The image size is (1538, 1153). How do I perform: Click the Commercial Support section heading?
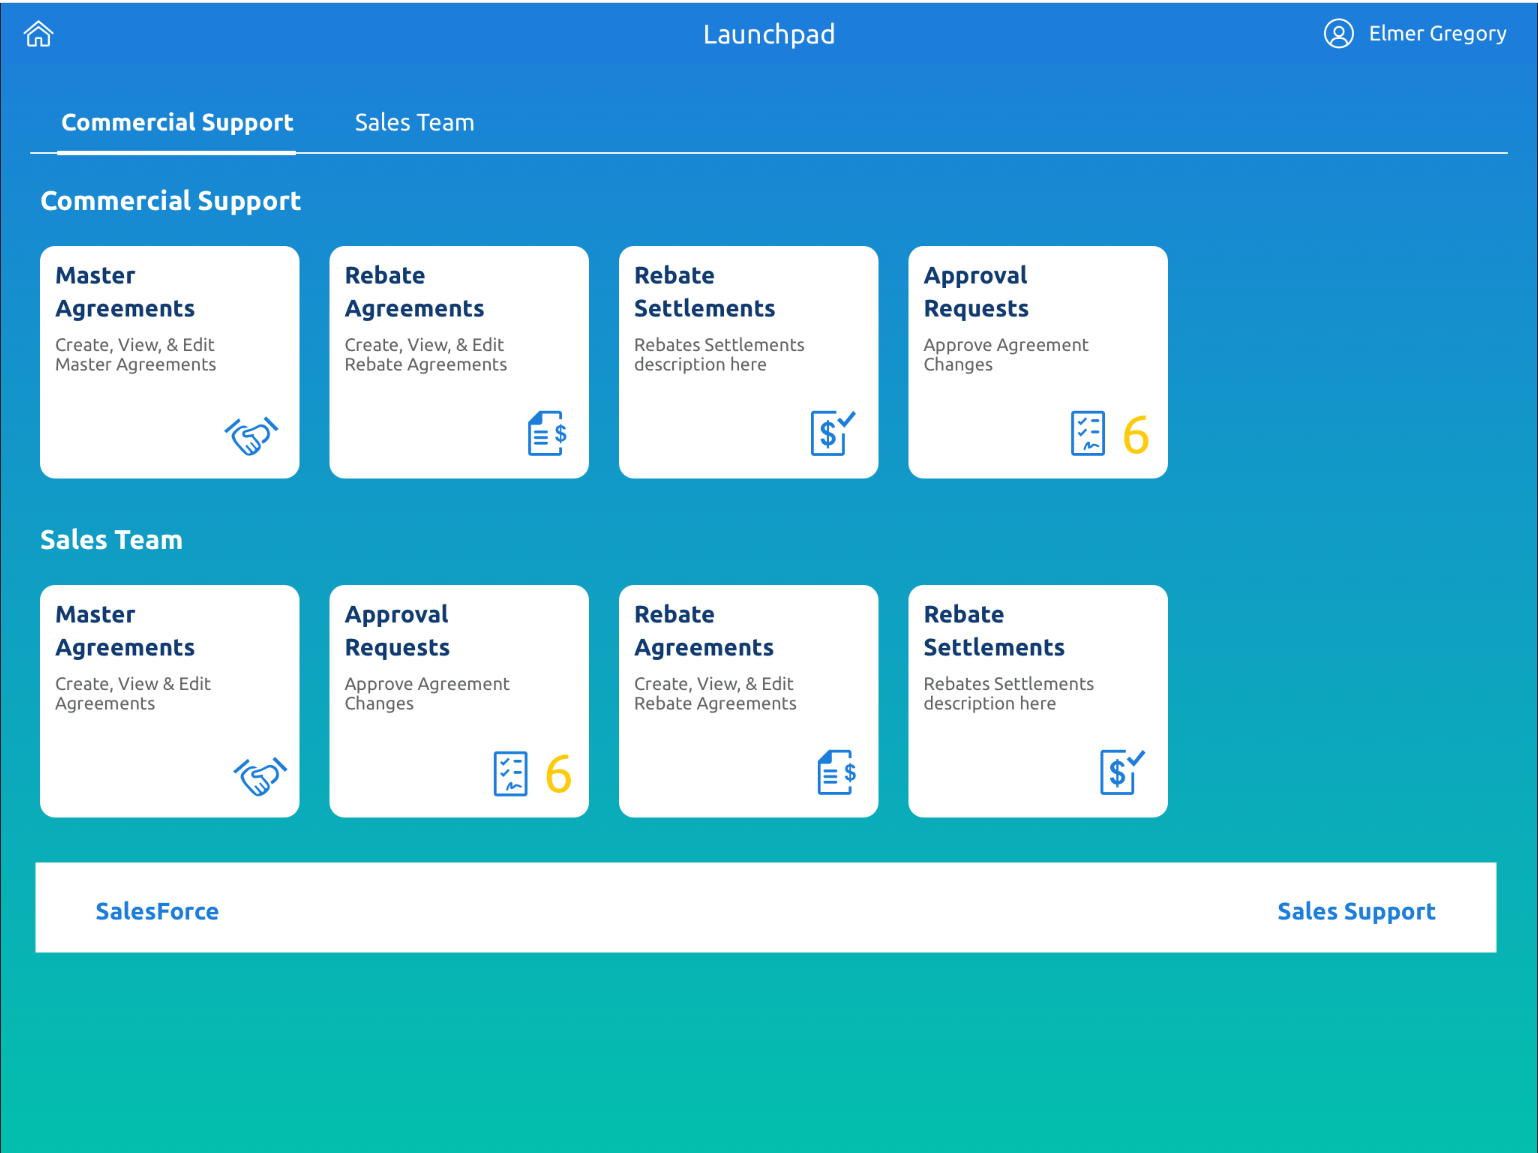(x=171, y=201)
